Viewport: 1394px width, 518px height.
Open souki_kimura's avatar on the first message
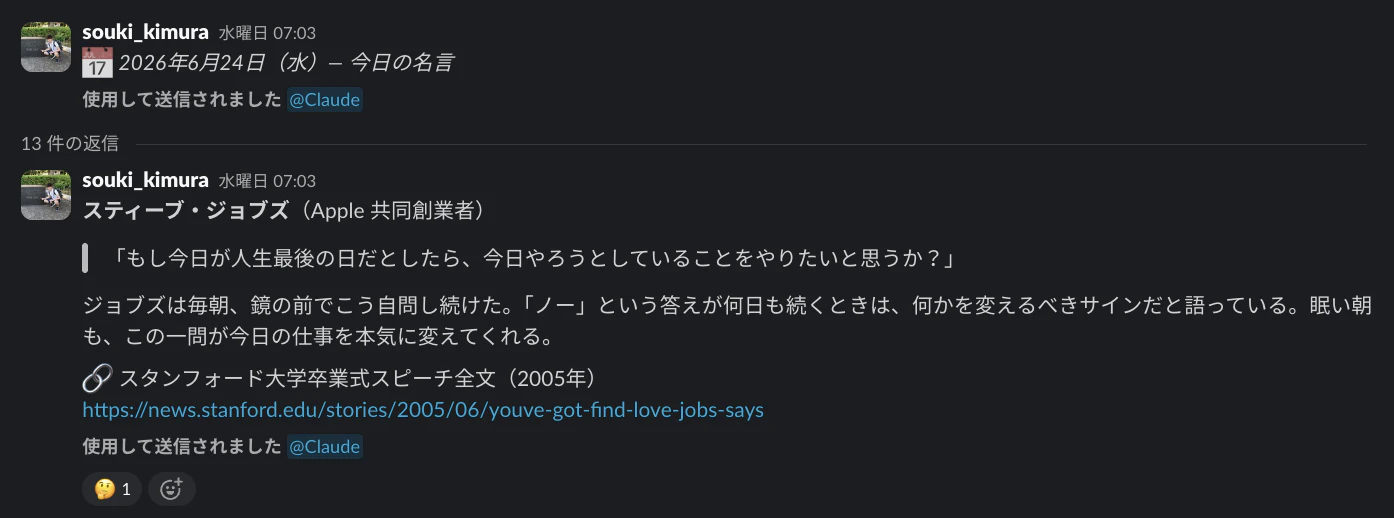46,47
